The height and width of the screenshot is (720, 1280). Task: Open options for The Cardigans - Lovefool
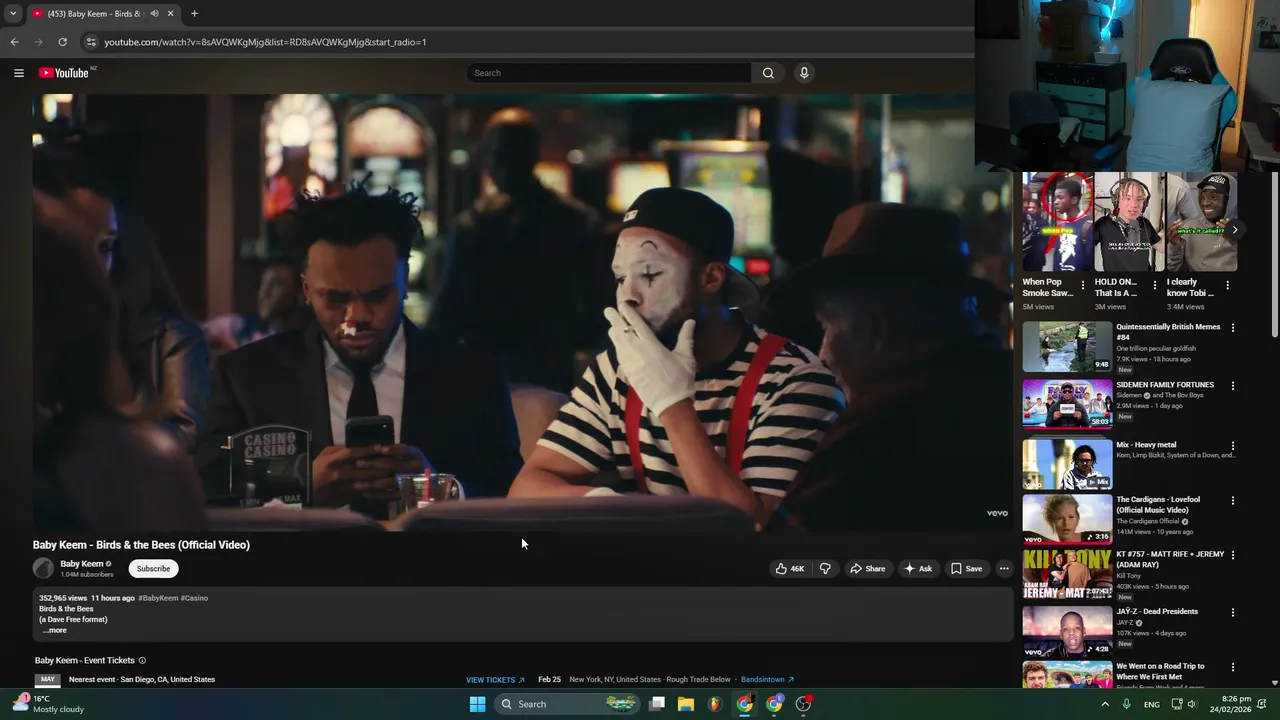tap(1232, 500)
